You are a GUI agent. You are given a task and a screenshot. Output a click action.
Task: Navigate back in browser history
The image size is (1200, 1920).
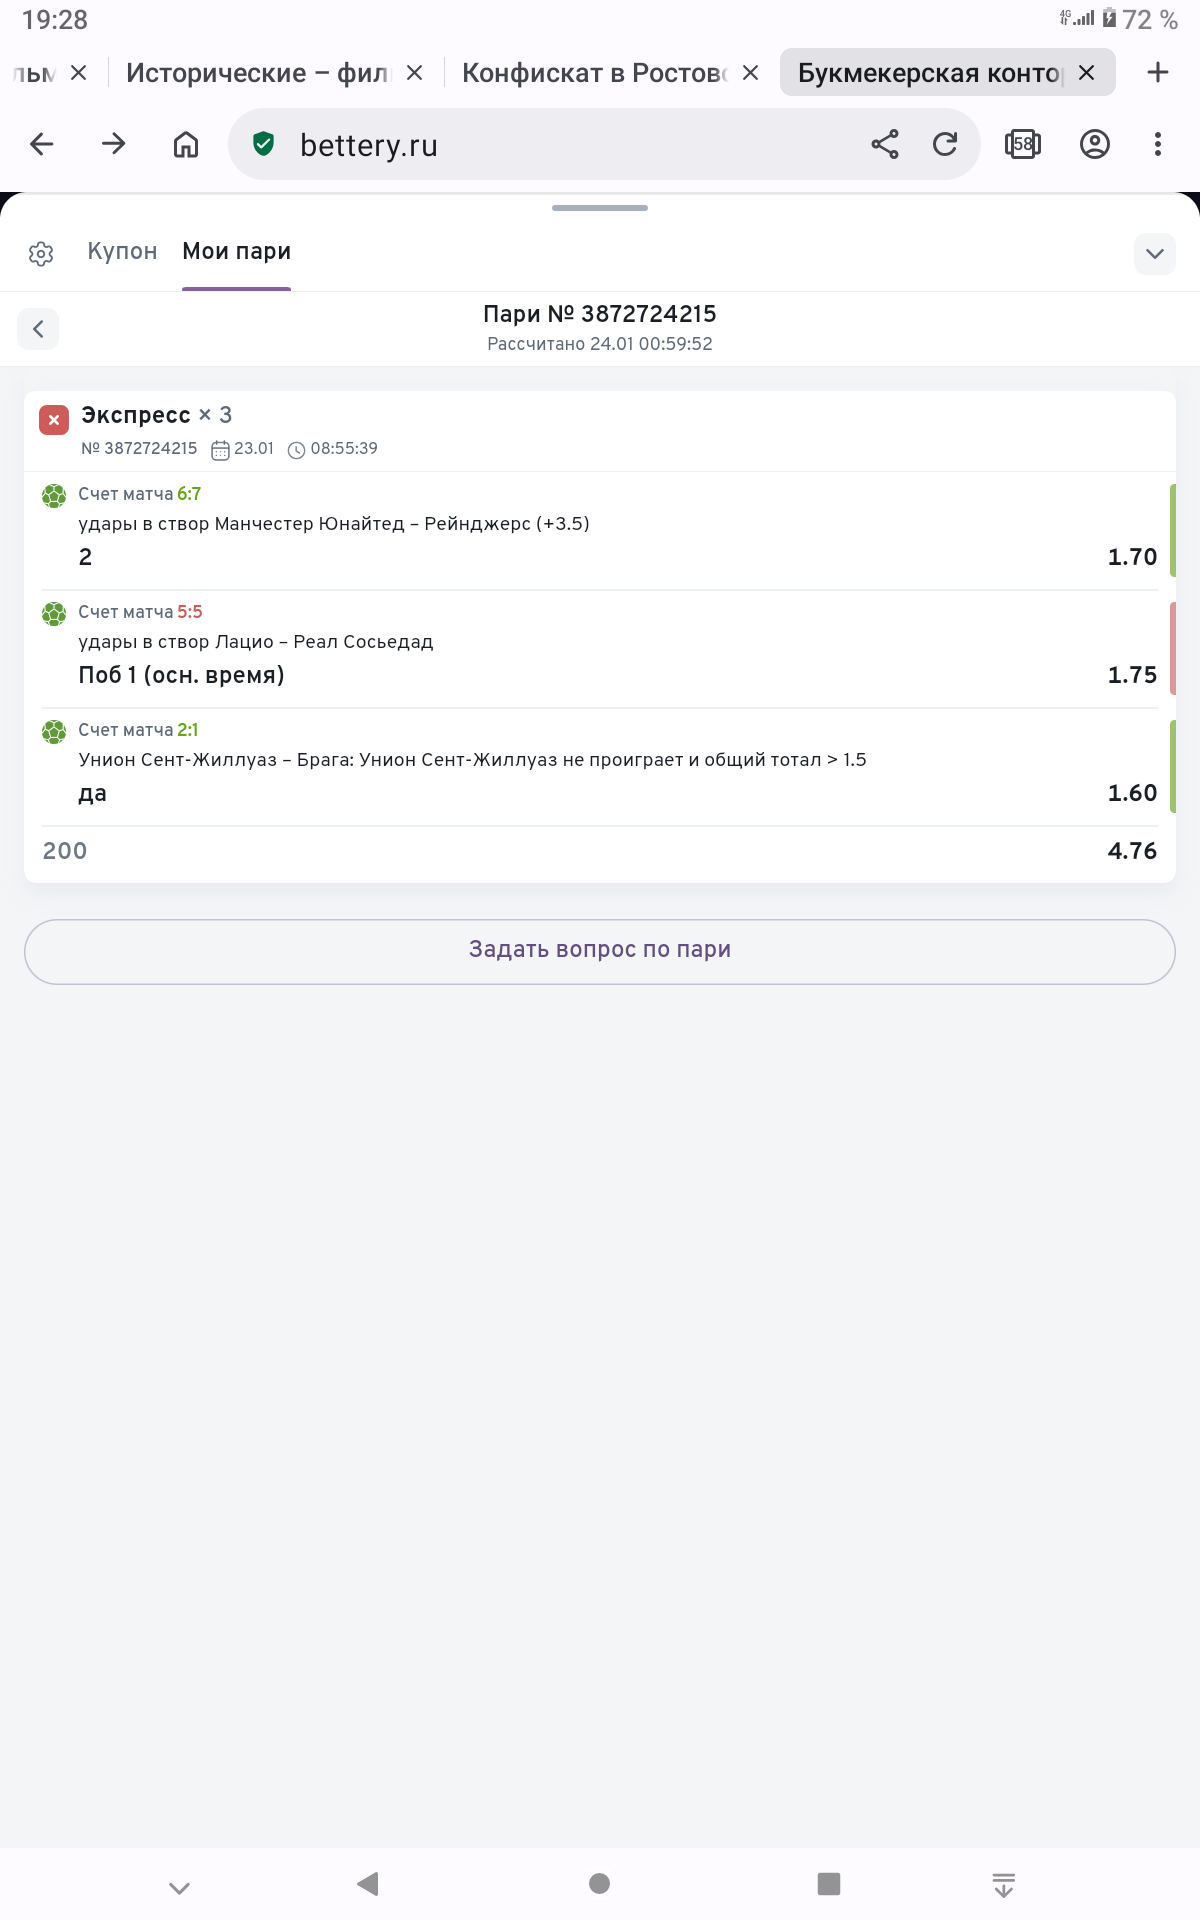pyautogui.click(x=42, y=145)
